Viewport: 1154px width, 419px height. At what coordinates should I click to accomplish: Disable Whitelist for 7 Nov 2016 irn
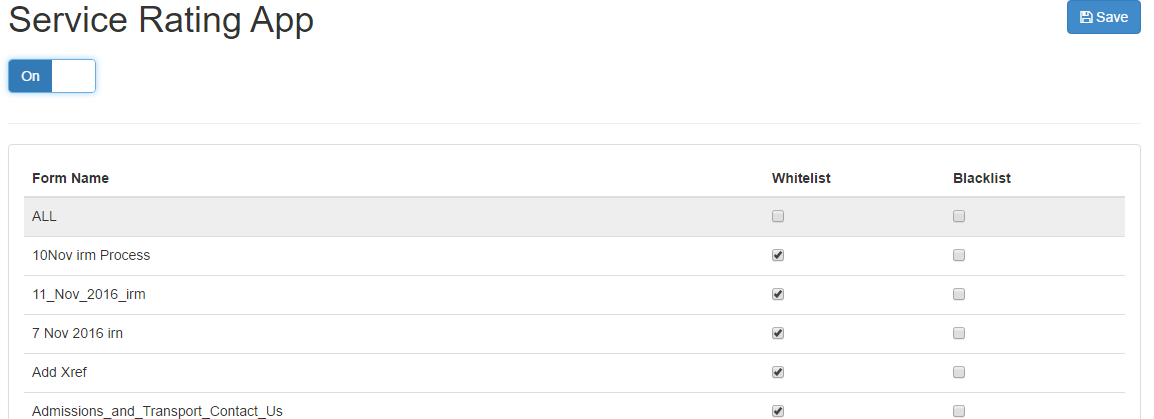tap(778, 334)
